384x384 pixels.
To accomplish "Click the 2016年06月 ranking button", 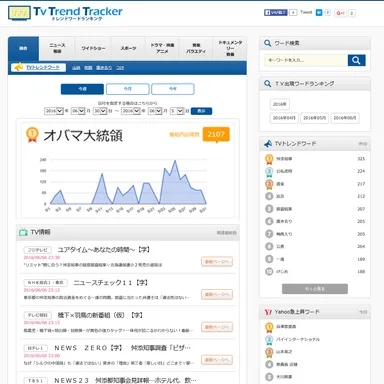I will tap(345, 118).
